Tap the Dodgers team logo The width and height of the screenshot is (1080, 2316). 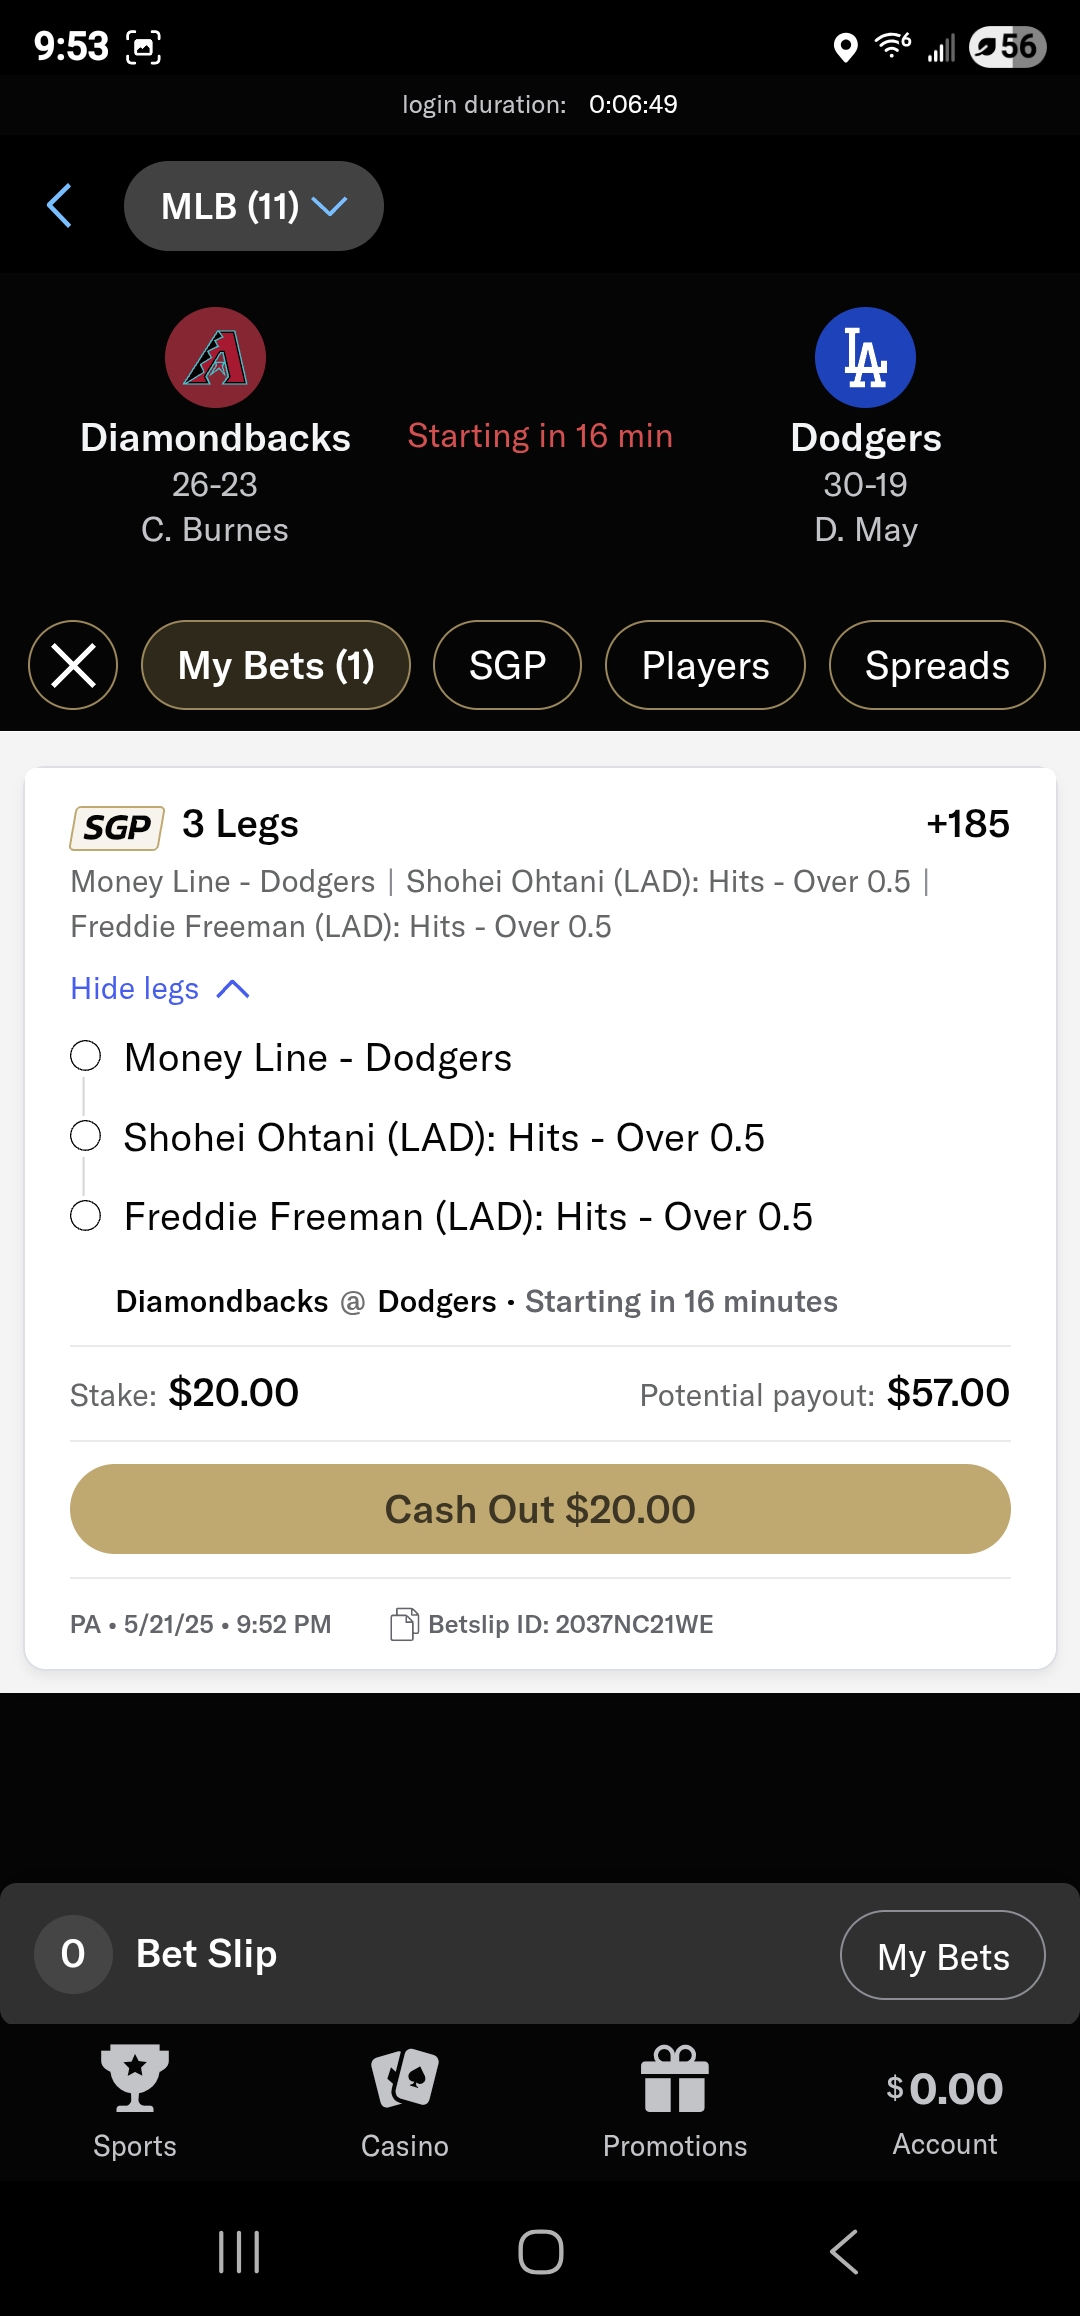[x=865, y=357]
